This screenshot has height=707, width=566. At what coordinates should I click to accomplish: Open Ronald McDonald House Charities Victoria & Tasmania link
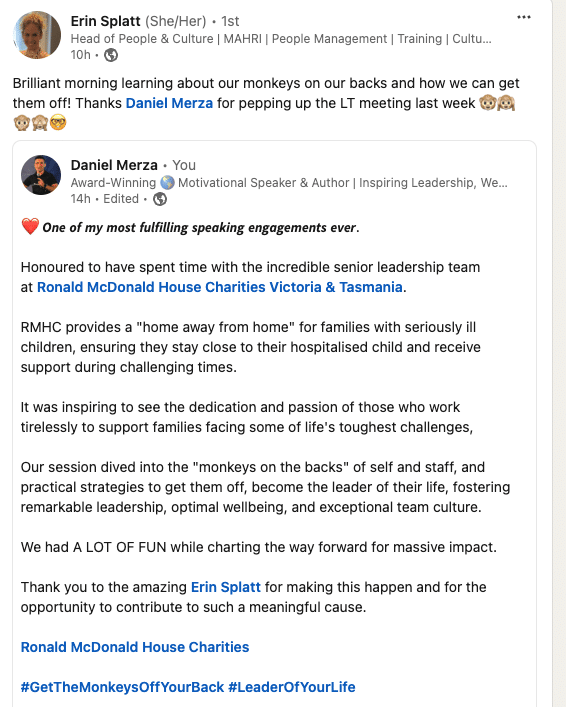220,287
